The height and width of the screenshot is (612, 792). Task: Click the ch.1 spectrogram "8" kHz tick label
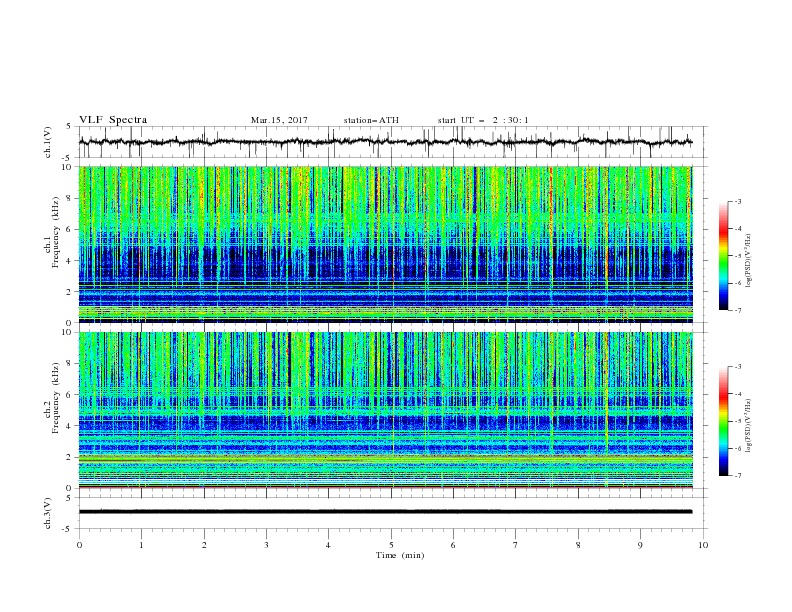[x=71, y=198]
